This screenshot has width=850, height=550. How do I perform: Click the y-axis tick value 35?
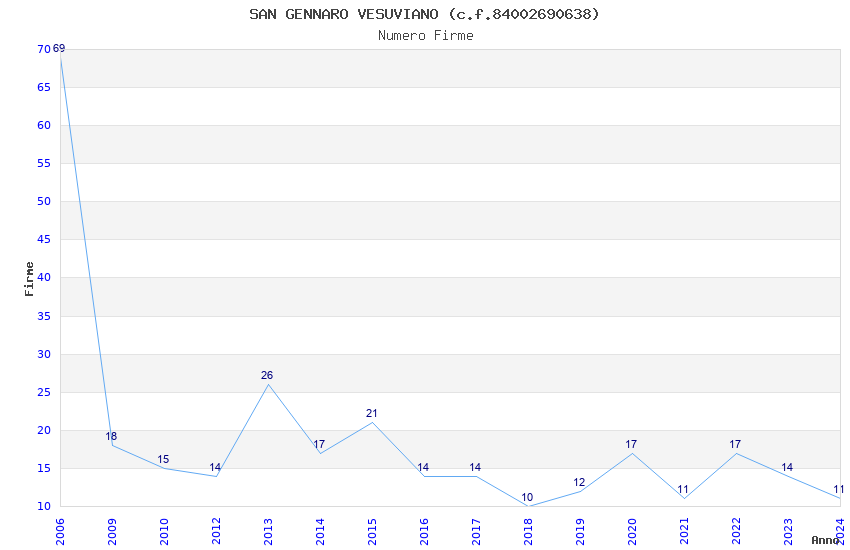(x=44, y=316)
